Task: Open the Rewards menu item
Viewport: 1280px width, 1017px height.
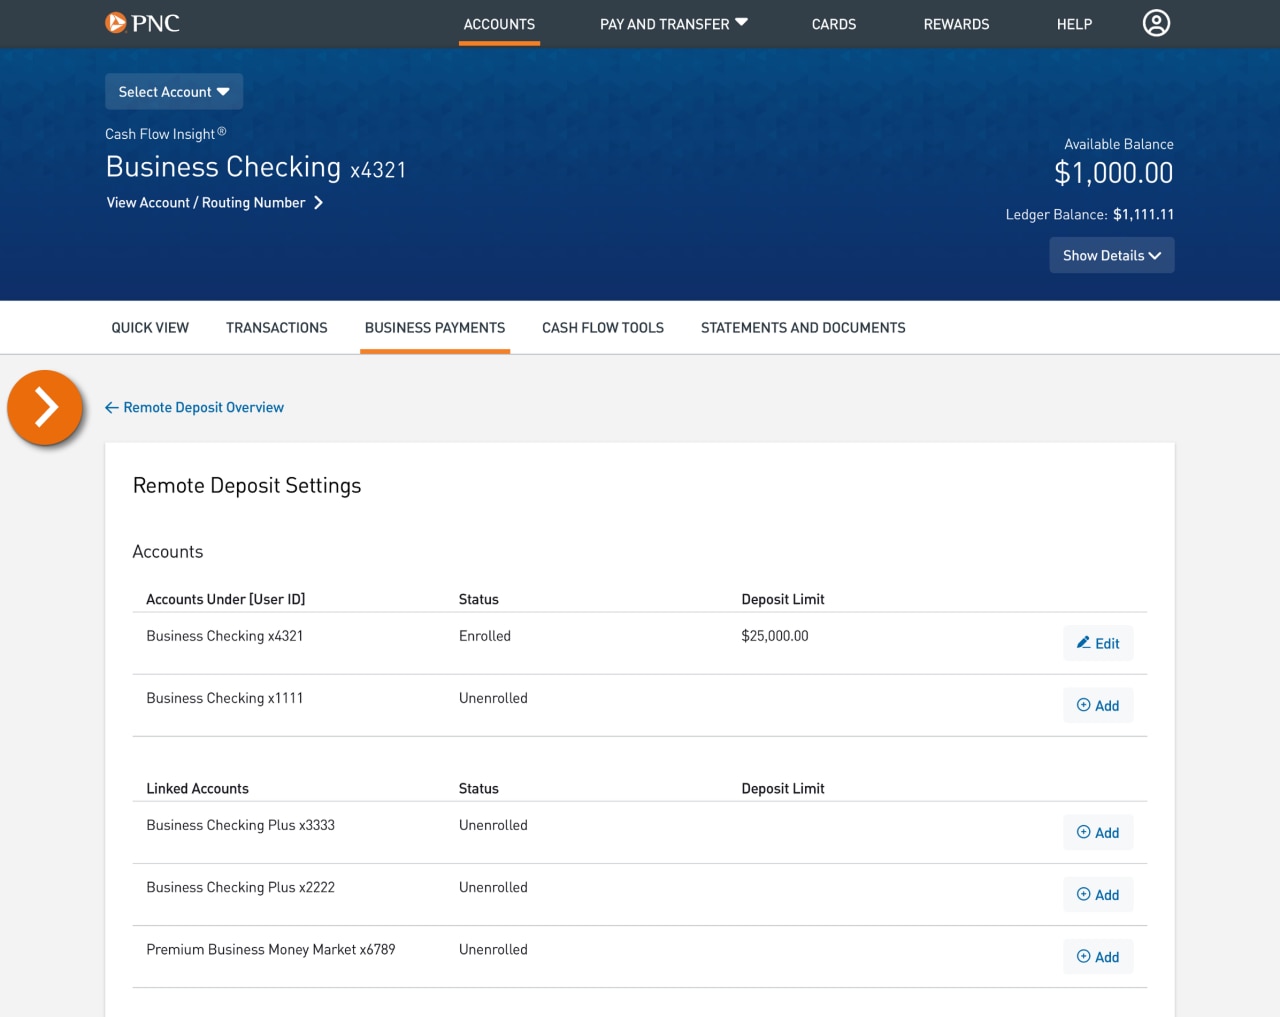Action: pos(956,24)
